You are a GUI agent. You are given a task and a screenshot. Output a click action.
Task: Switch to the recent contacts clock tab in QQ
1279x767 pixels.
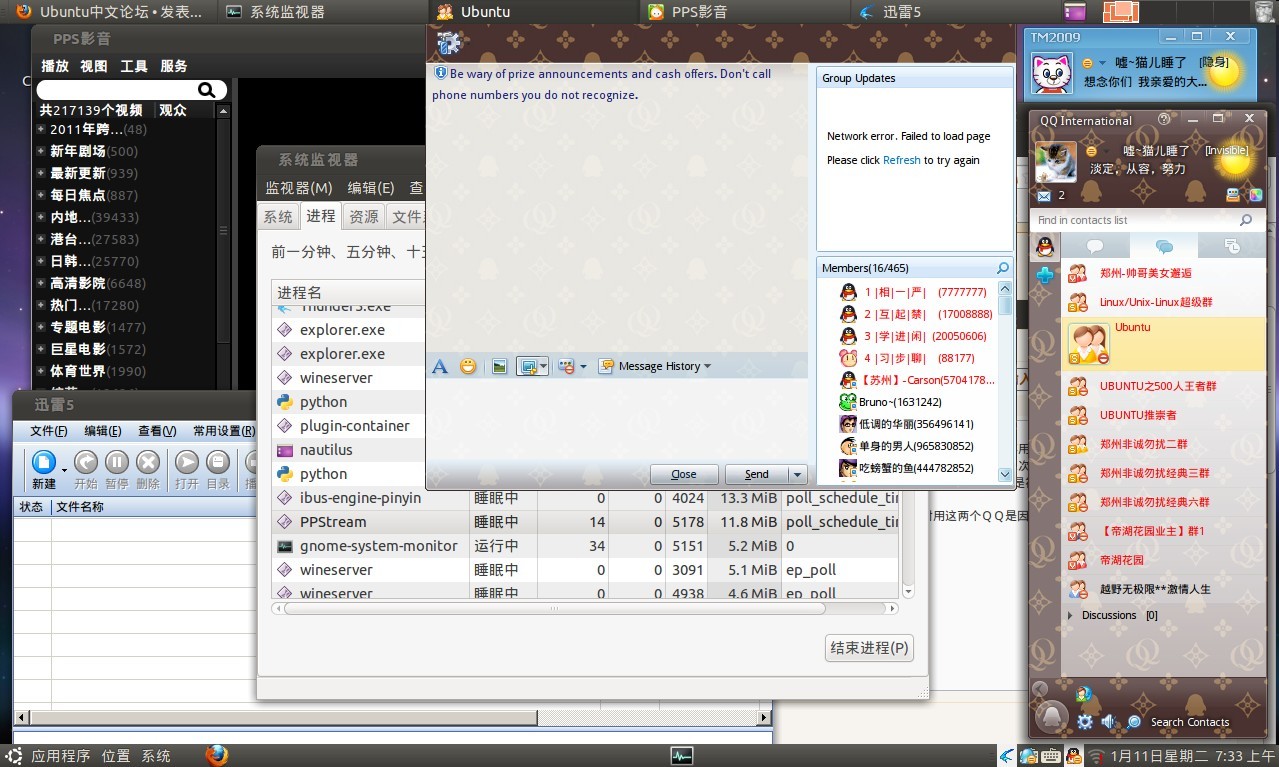coord(1232,246)
